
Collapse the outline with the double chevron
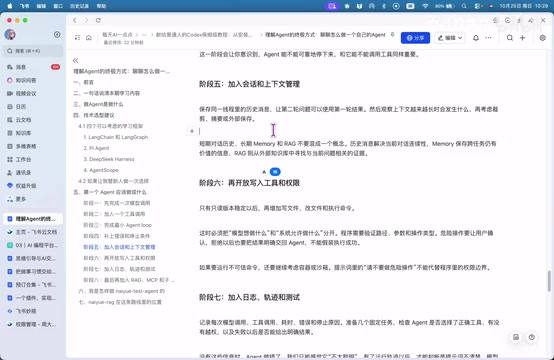(x=75, y=60)
